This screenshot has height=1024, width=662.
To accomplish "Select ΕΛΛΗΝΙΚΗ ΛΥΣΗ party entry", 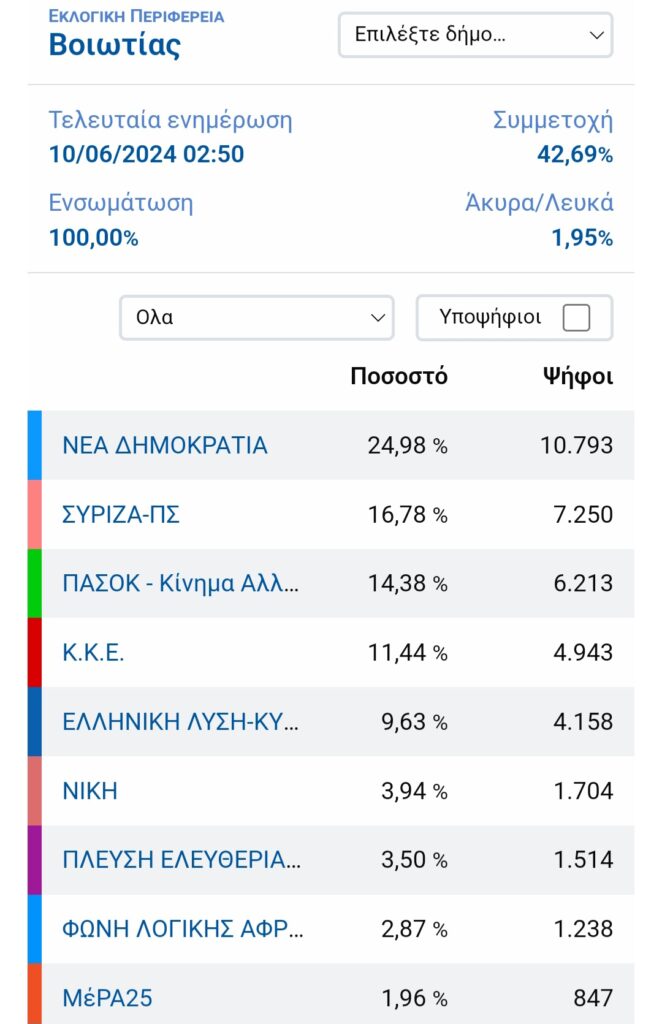I will [180, 722].
